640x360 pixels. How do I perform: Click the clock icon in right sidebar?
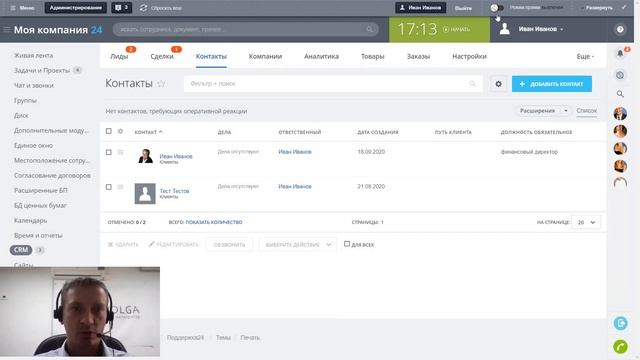tap(620, 75)
